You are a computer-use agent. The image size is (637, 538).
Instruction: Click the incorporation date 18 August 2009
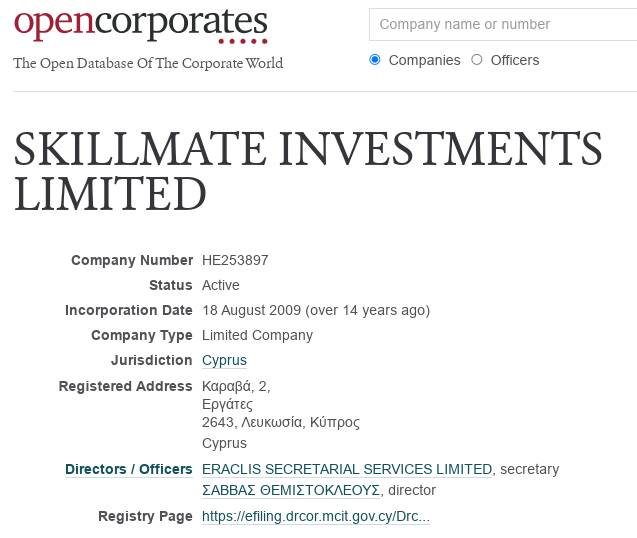(x=251, y=310)
